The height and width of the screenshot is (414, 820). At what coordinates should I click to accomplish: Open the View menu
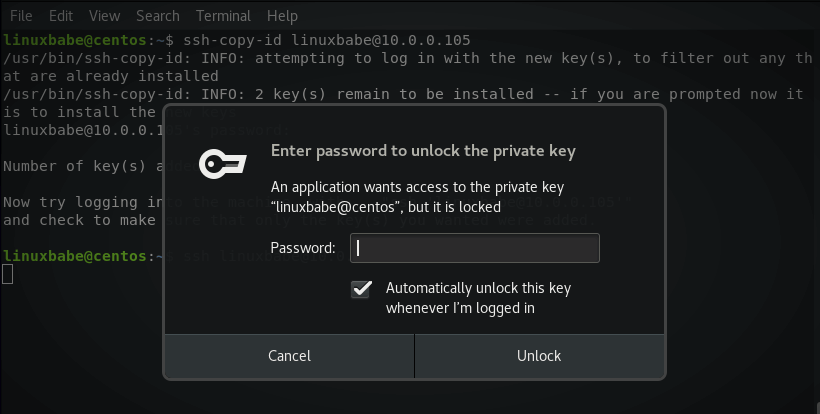click(x=104, y=16)
